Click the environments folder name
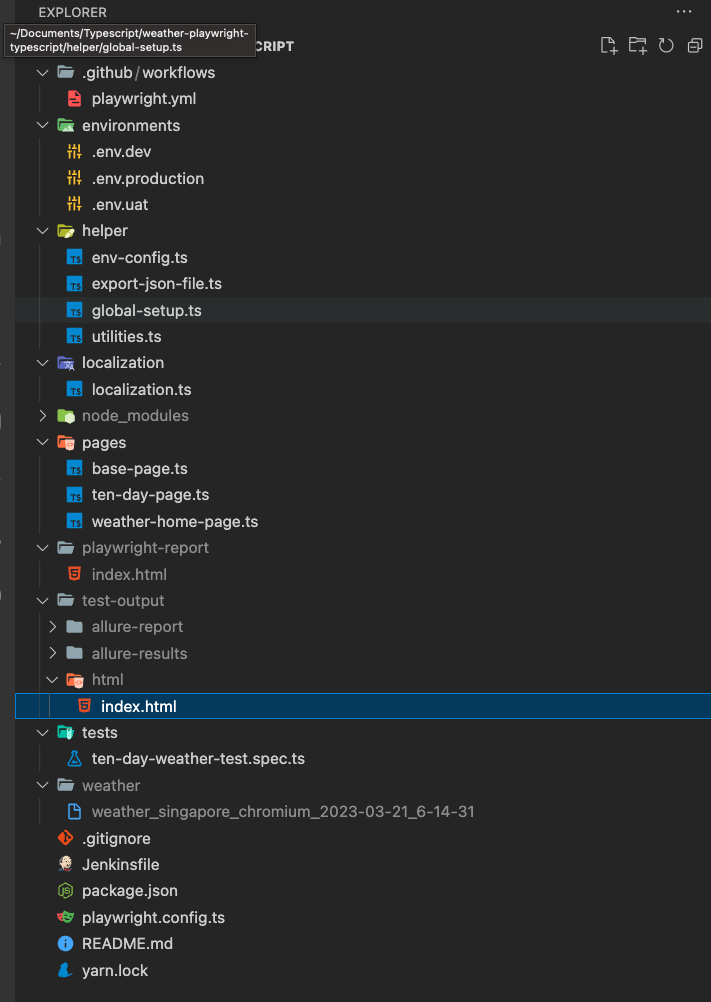The image size is (711, 1002). click(x=131, y=125)
